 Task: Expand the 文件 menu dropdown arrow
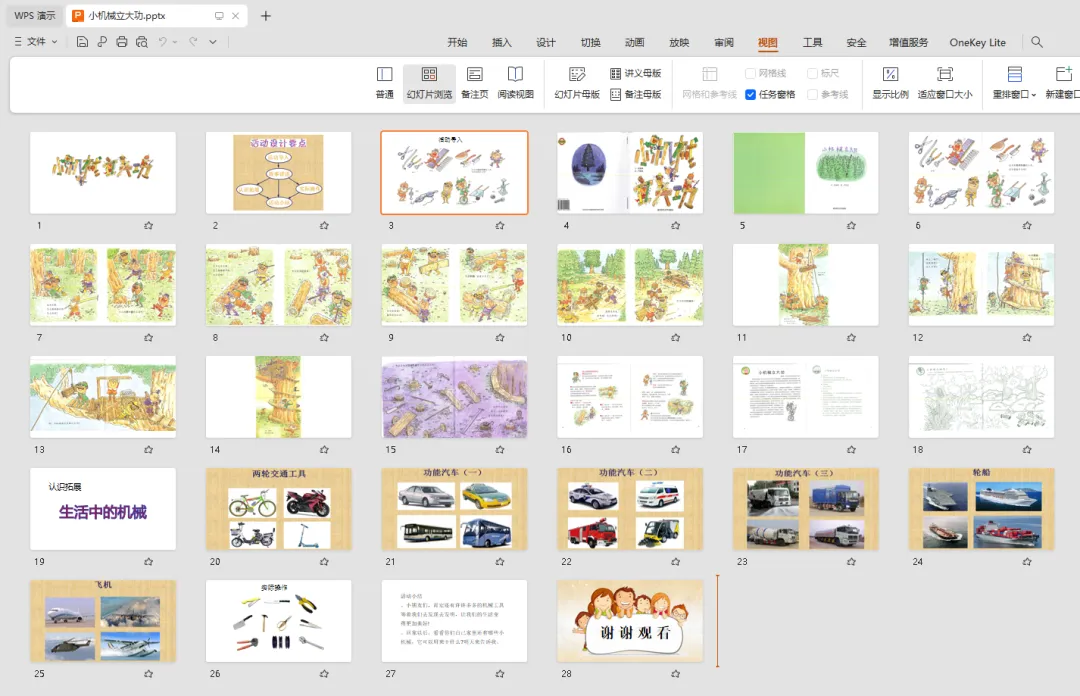[54, 42]
